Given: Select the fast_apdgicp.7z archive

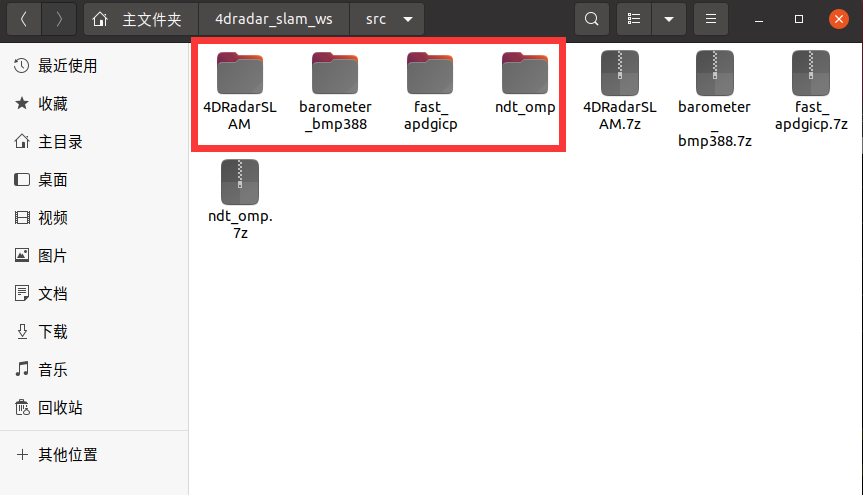Looking at the screenshot, I should (x=811, y=91).
